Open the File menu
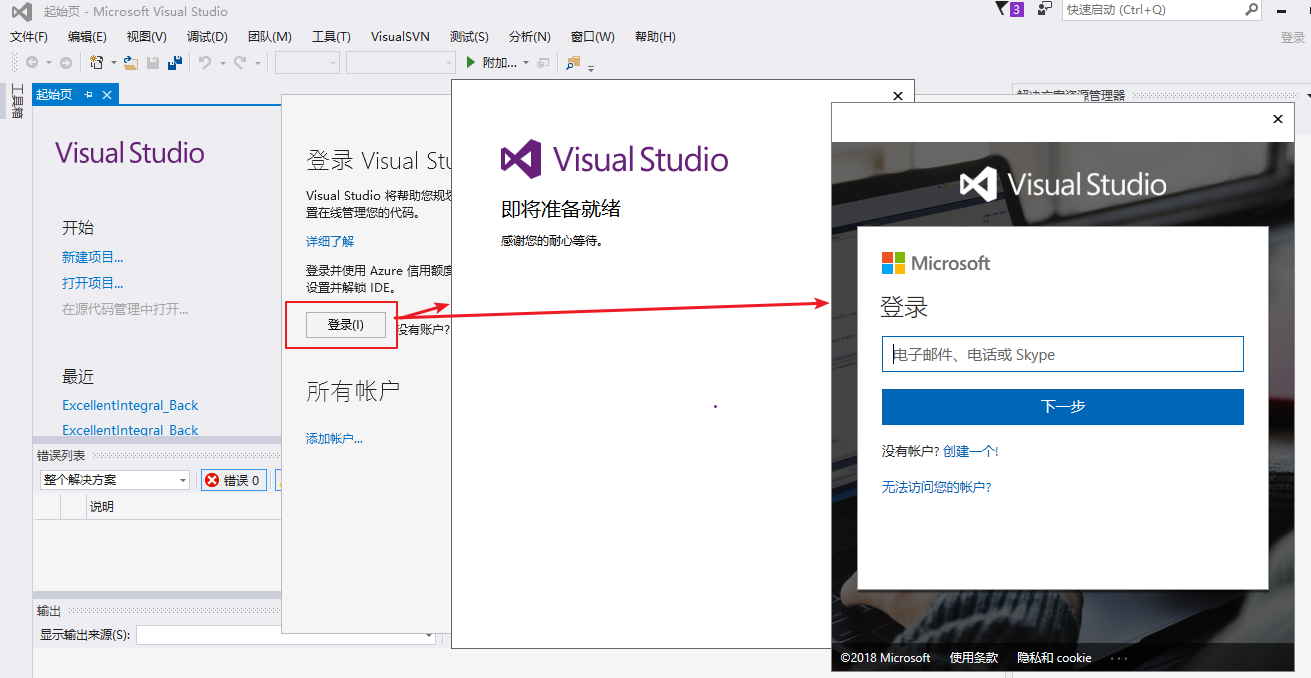The height and width of the screenshot is (678, 1311). (28, 36)
